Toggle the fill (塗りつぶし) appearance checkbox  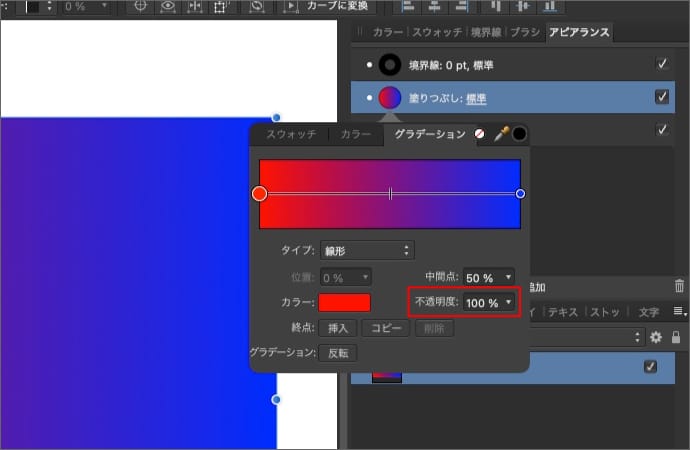pyautogui.click(x=661, y=97)
